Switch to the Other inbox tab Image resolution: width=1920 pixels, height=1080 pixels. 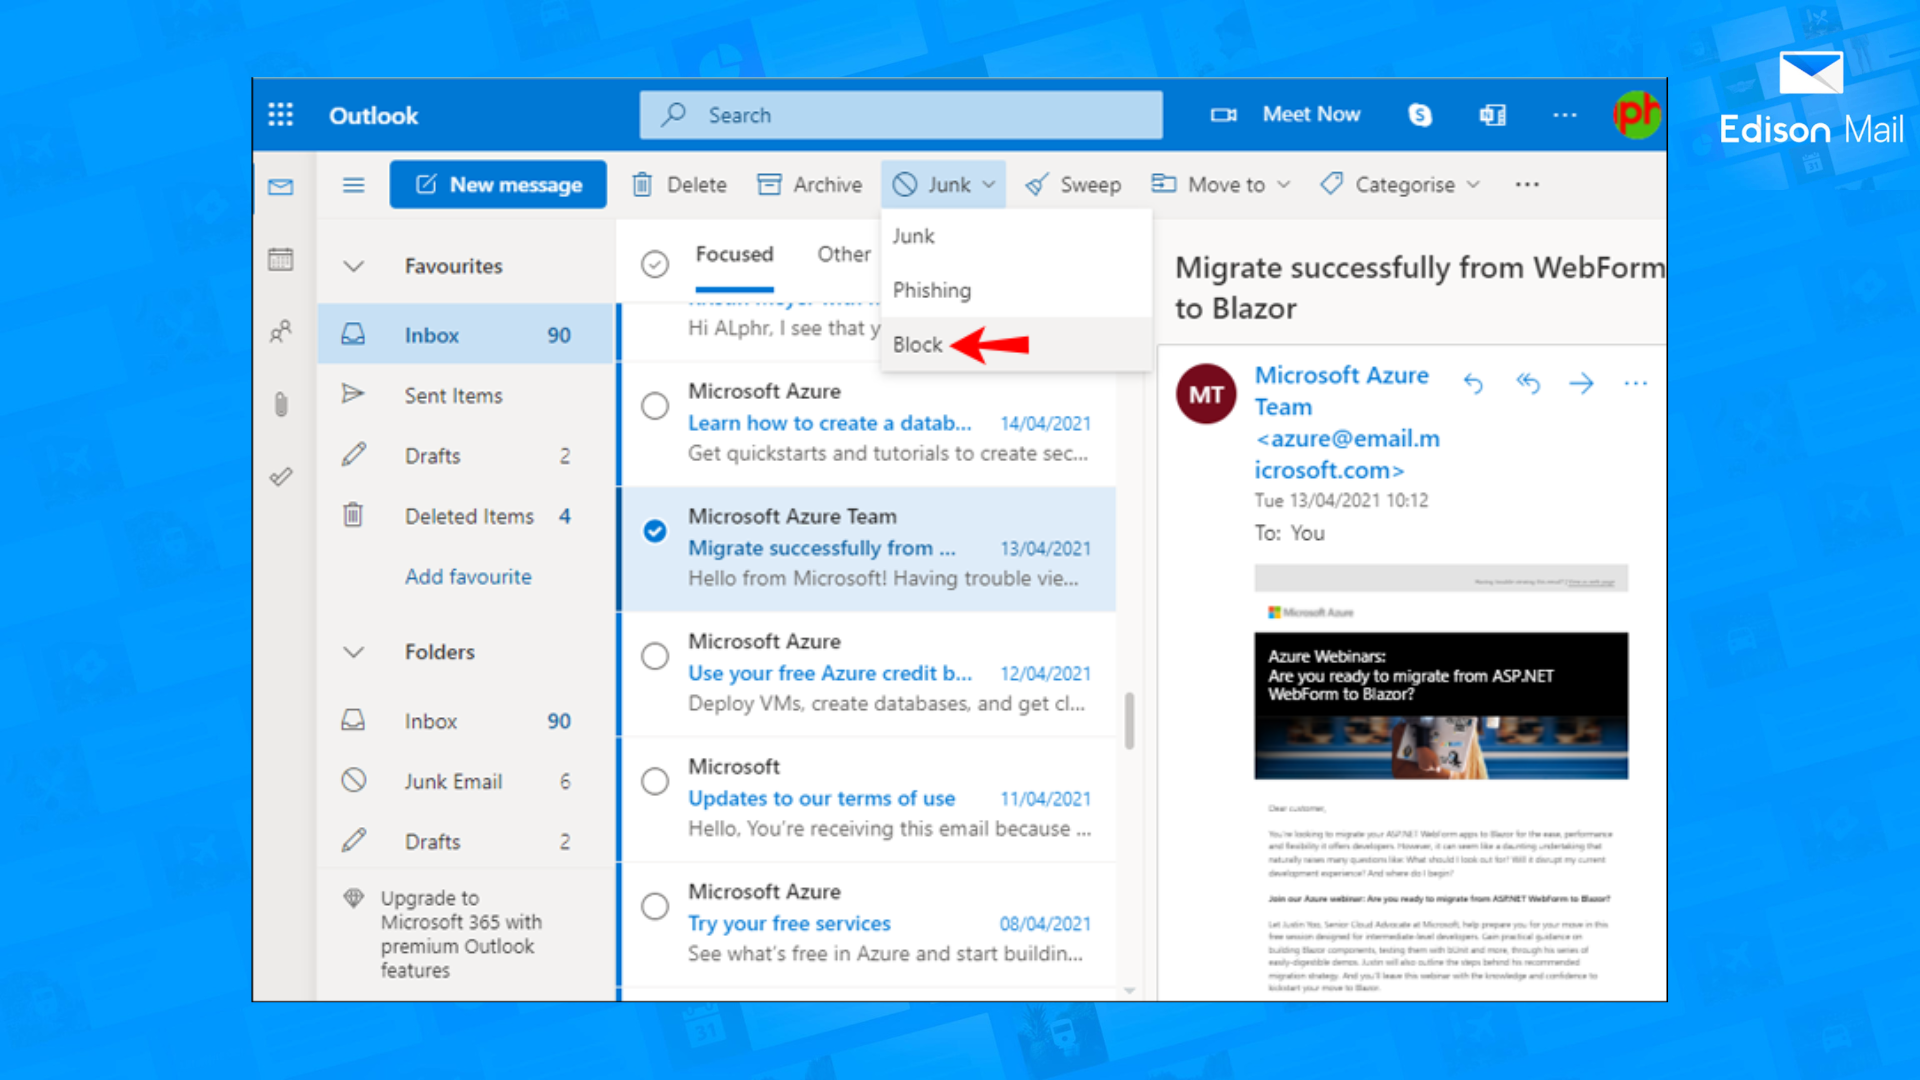pyautogui.click(x=843, y=254)
